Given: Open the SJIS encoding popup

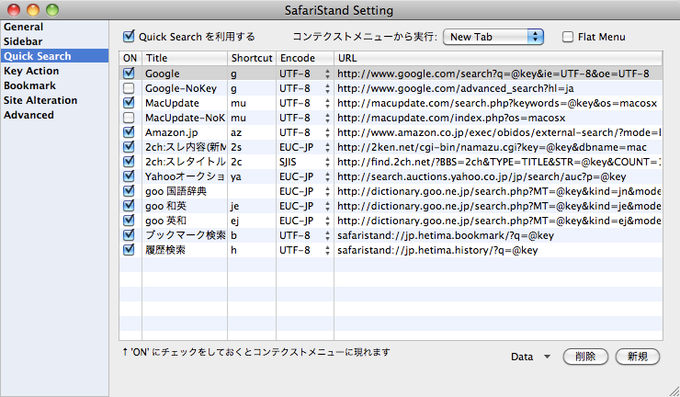Looking at the screenshot, I should tap(305, 162).
